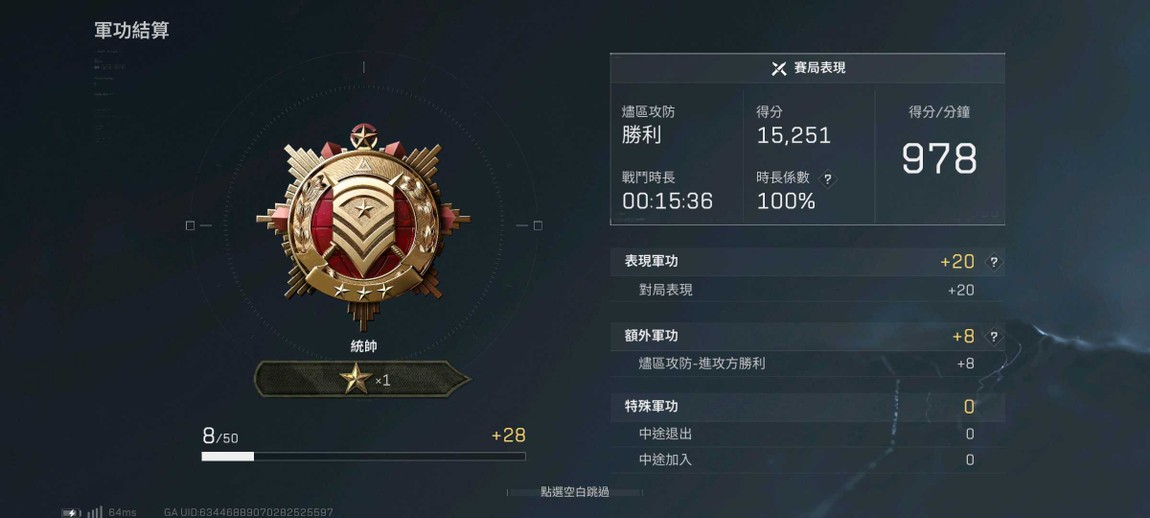
Task: Click the 中途退出 row
Action: [x=807, y=434]
